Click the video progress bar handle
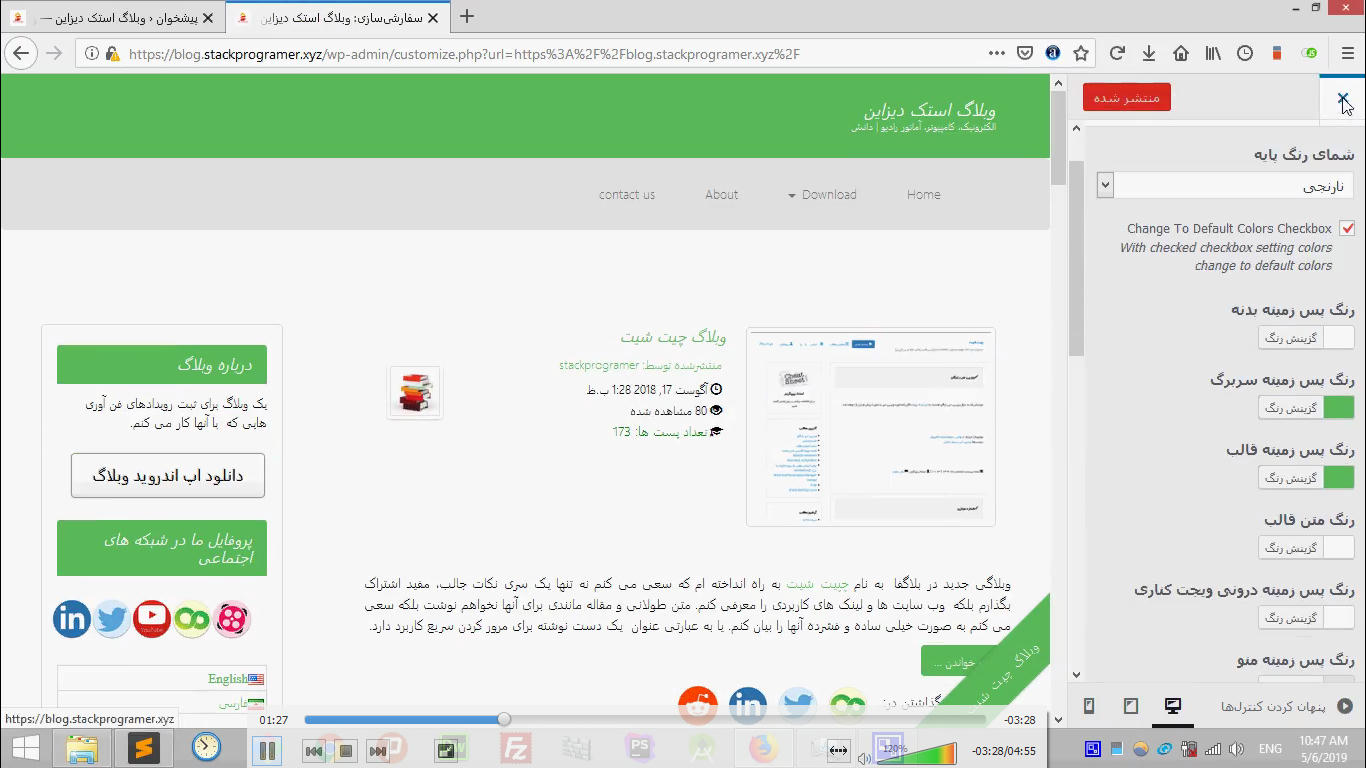 coord(504,719)
